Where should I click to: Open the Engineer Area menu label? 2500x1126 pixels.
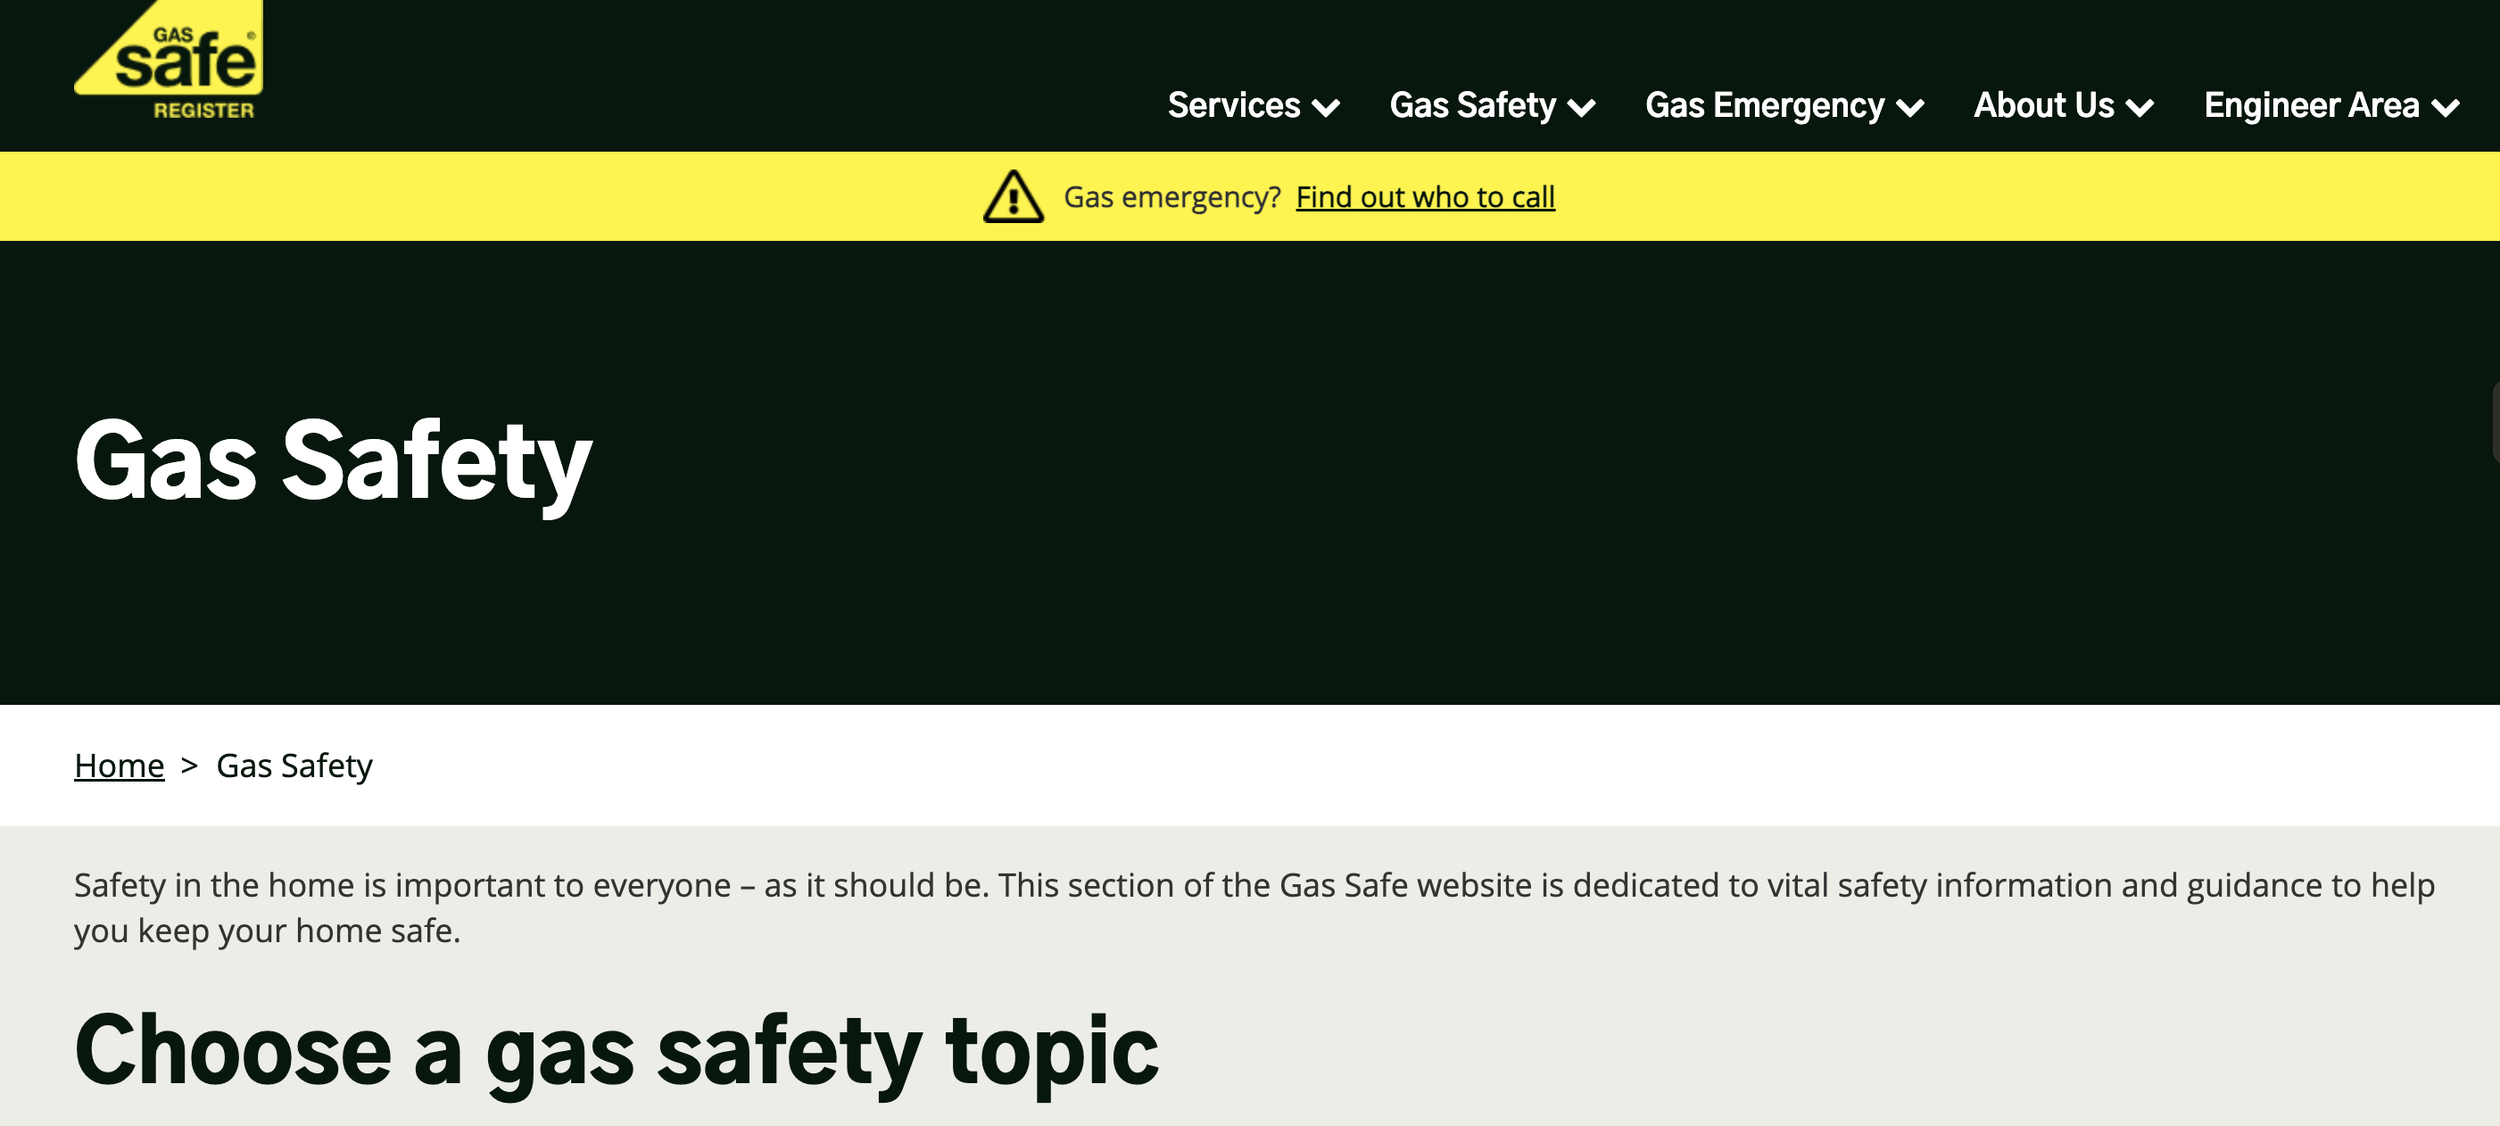point(2312,105)
